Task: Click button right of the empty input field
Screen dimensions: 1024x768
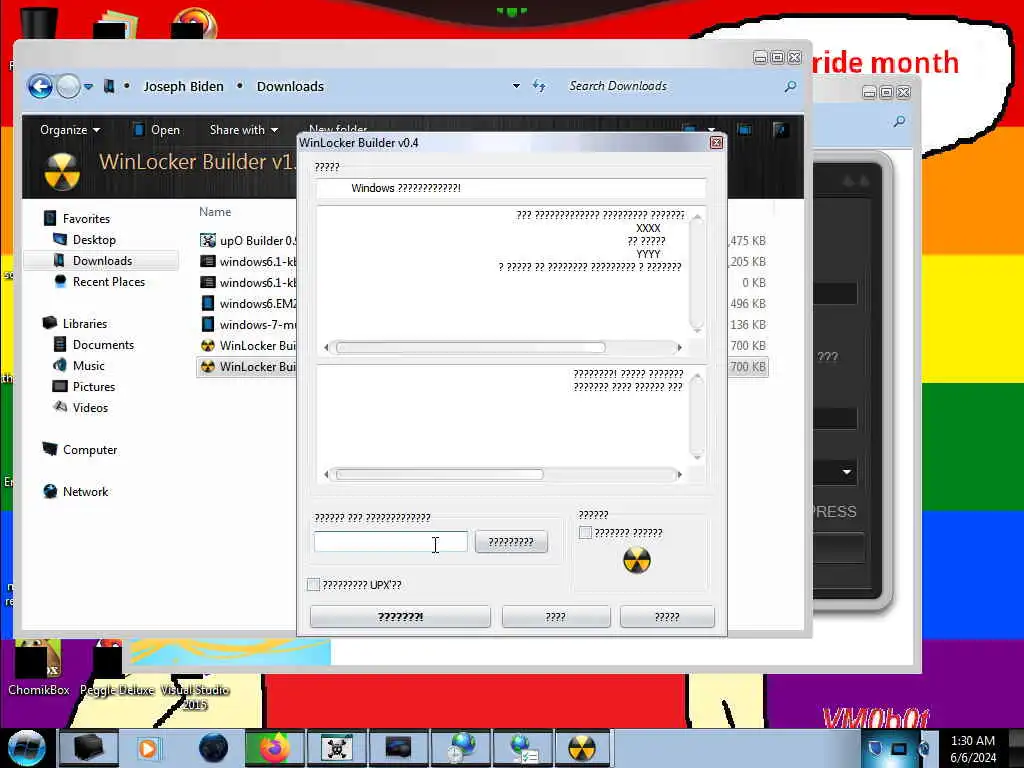Action: pos(511,541)
